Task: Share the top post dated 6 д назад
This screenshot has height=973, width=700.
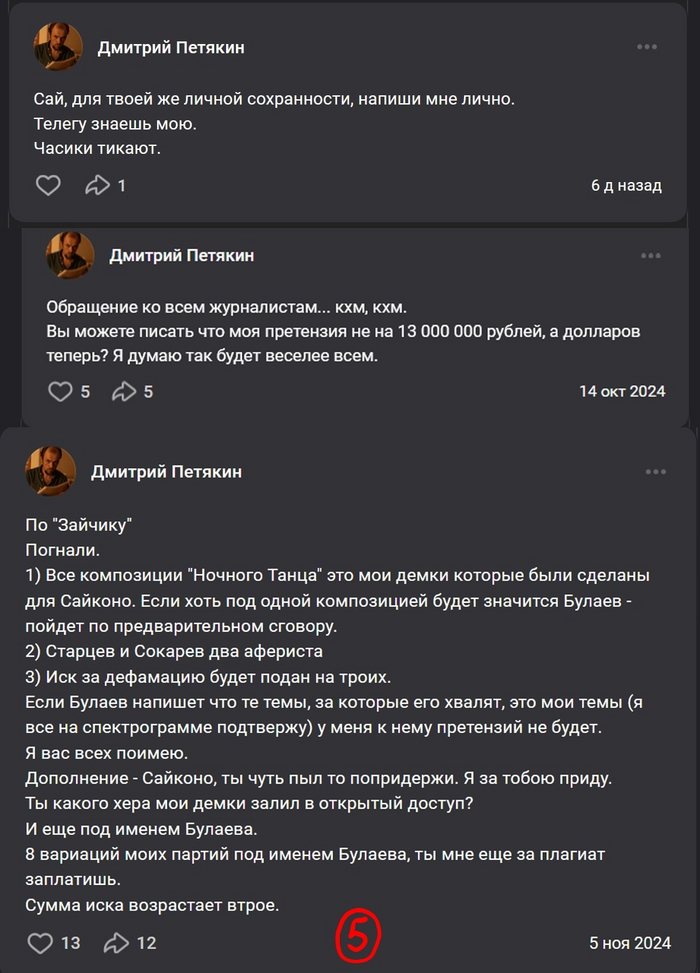Action: tap(98, 185)
